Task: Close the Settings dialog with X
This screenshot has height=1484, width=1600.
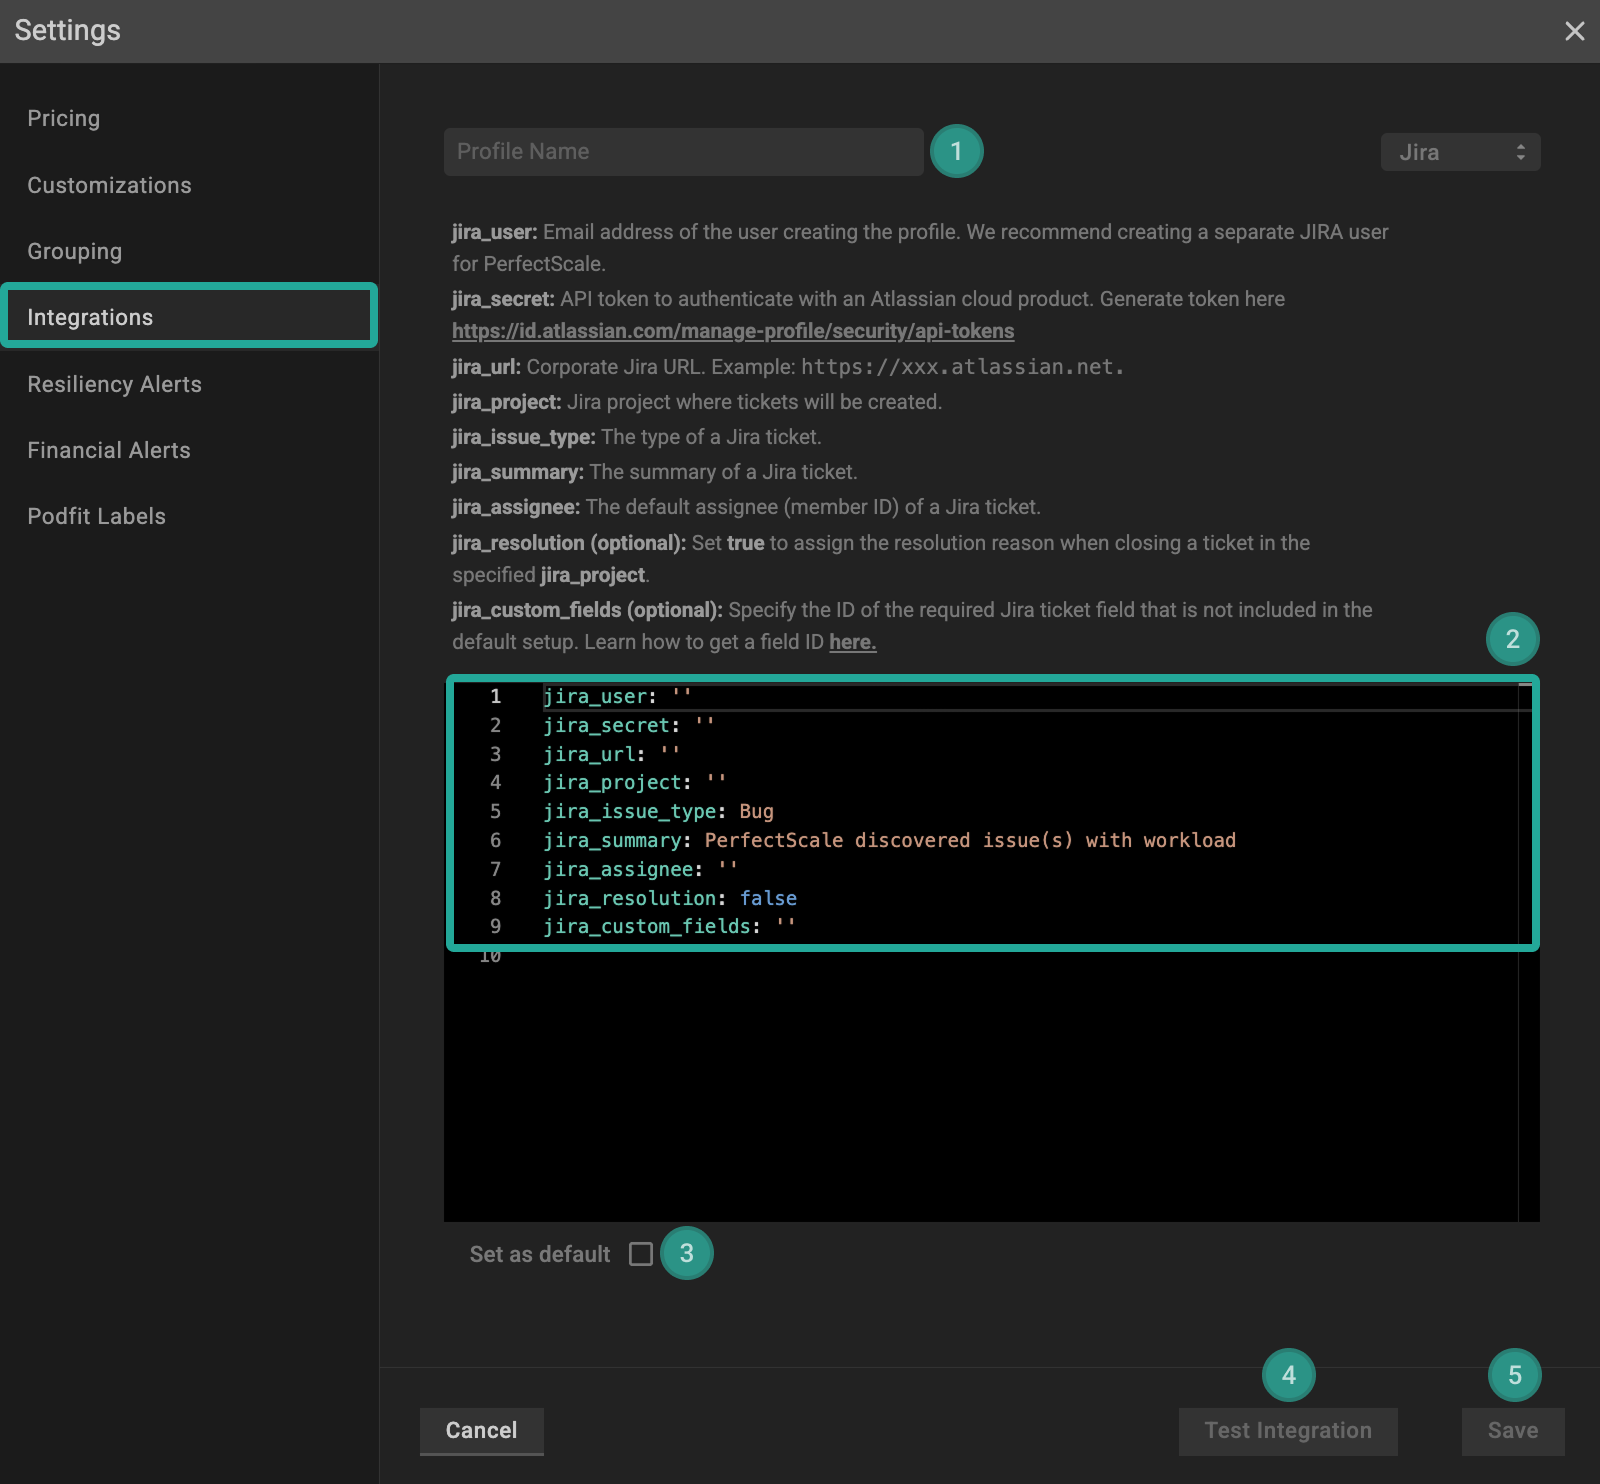Action: click(1574, 31)
